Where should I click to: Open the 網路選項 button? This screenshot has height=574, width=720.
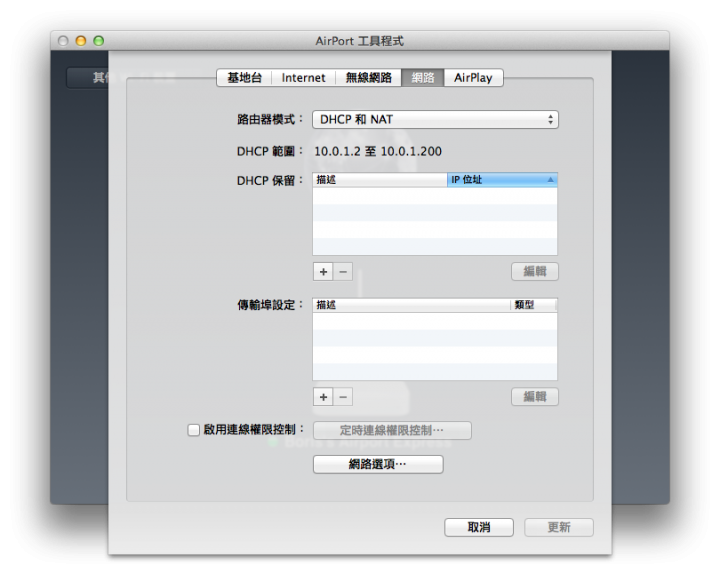point(378,464)
